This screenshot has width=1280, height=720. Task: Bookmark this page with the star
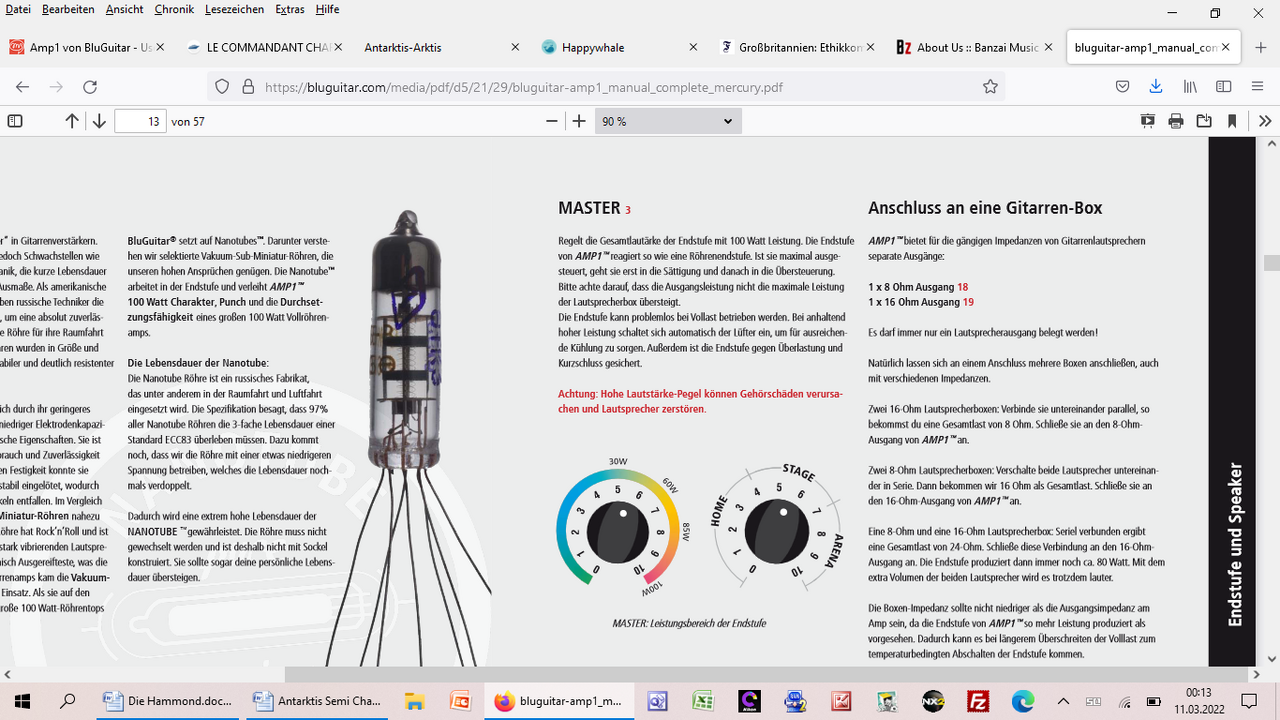tap(990, 87)
